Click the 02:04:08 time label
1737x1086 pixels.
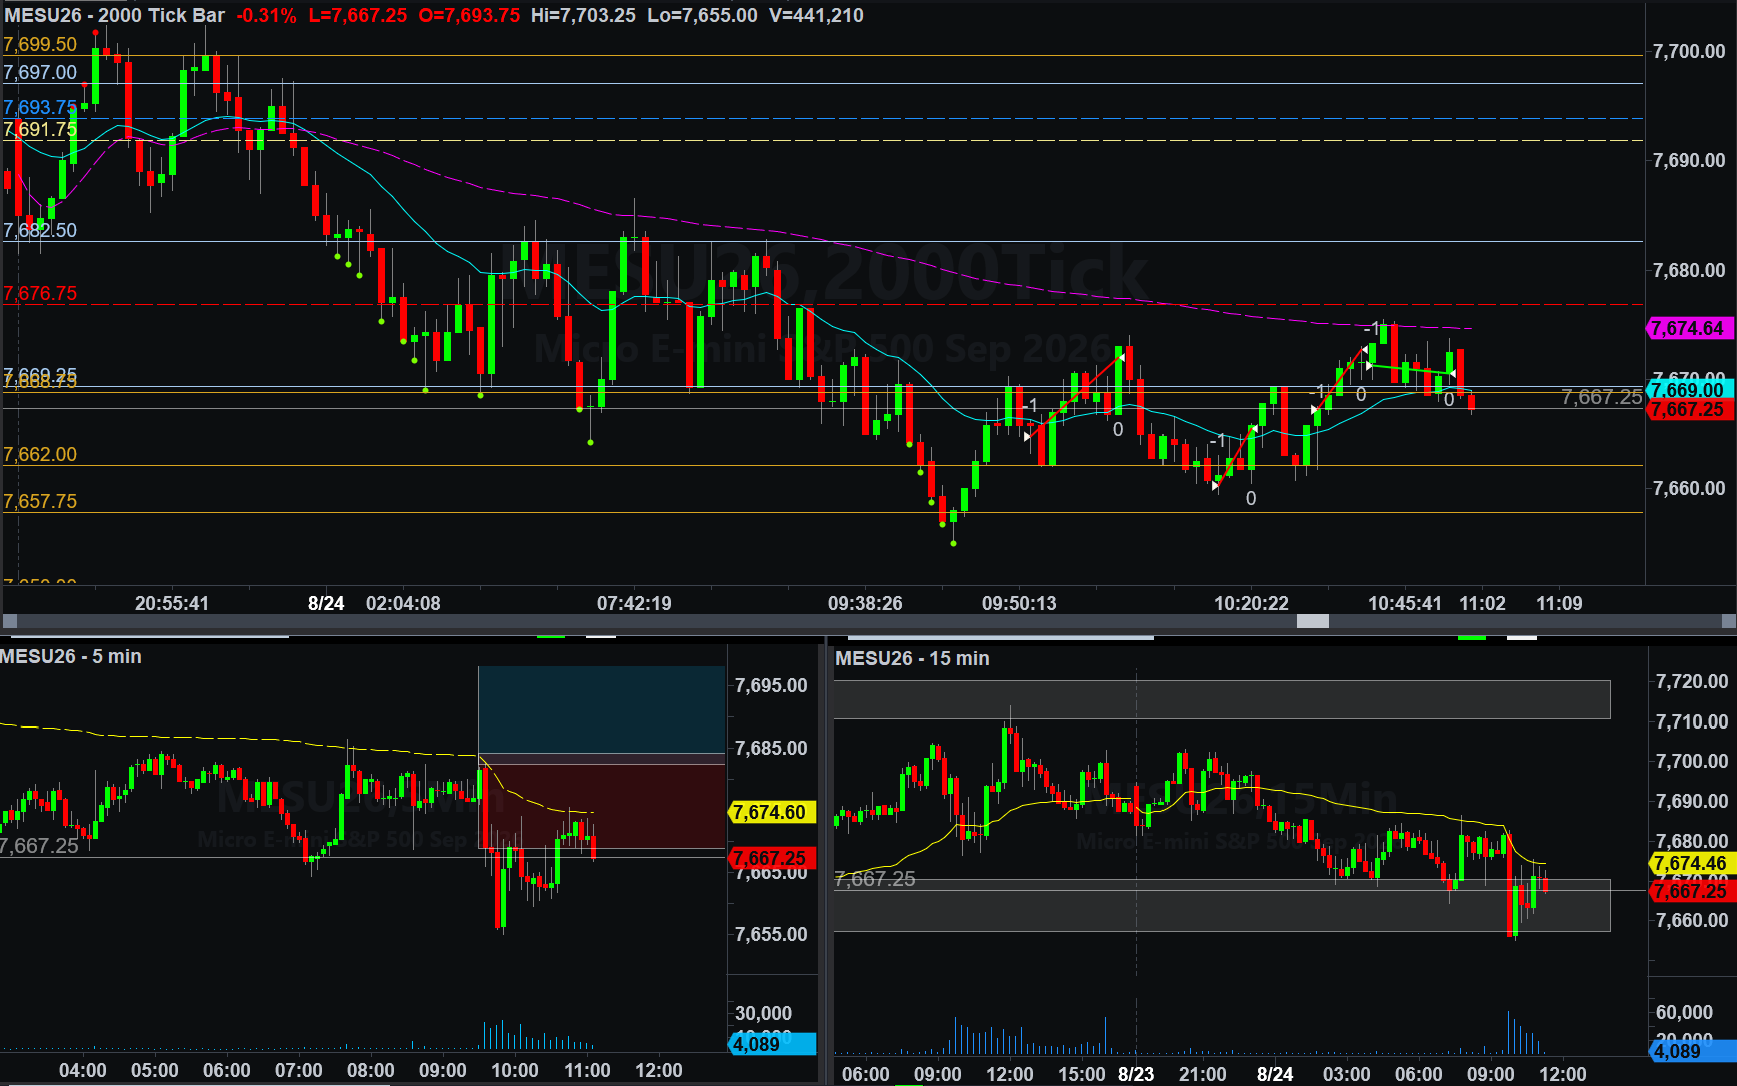point(403,603)
